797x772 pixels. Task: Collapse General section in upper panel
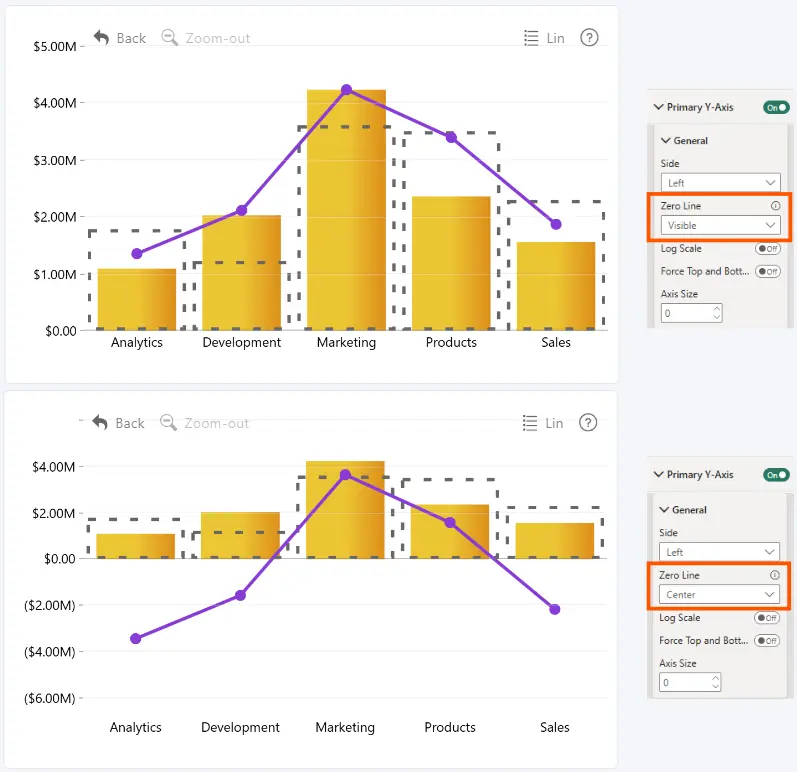point(666,140)
